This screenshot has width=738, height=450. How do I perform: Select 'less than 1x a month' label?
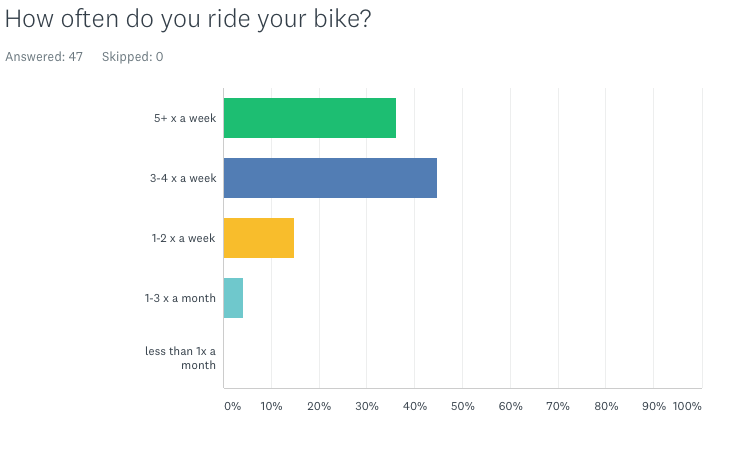180,358
